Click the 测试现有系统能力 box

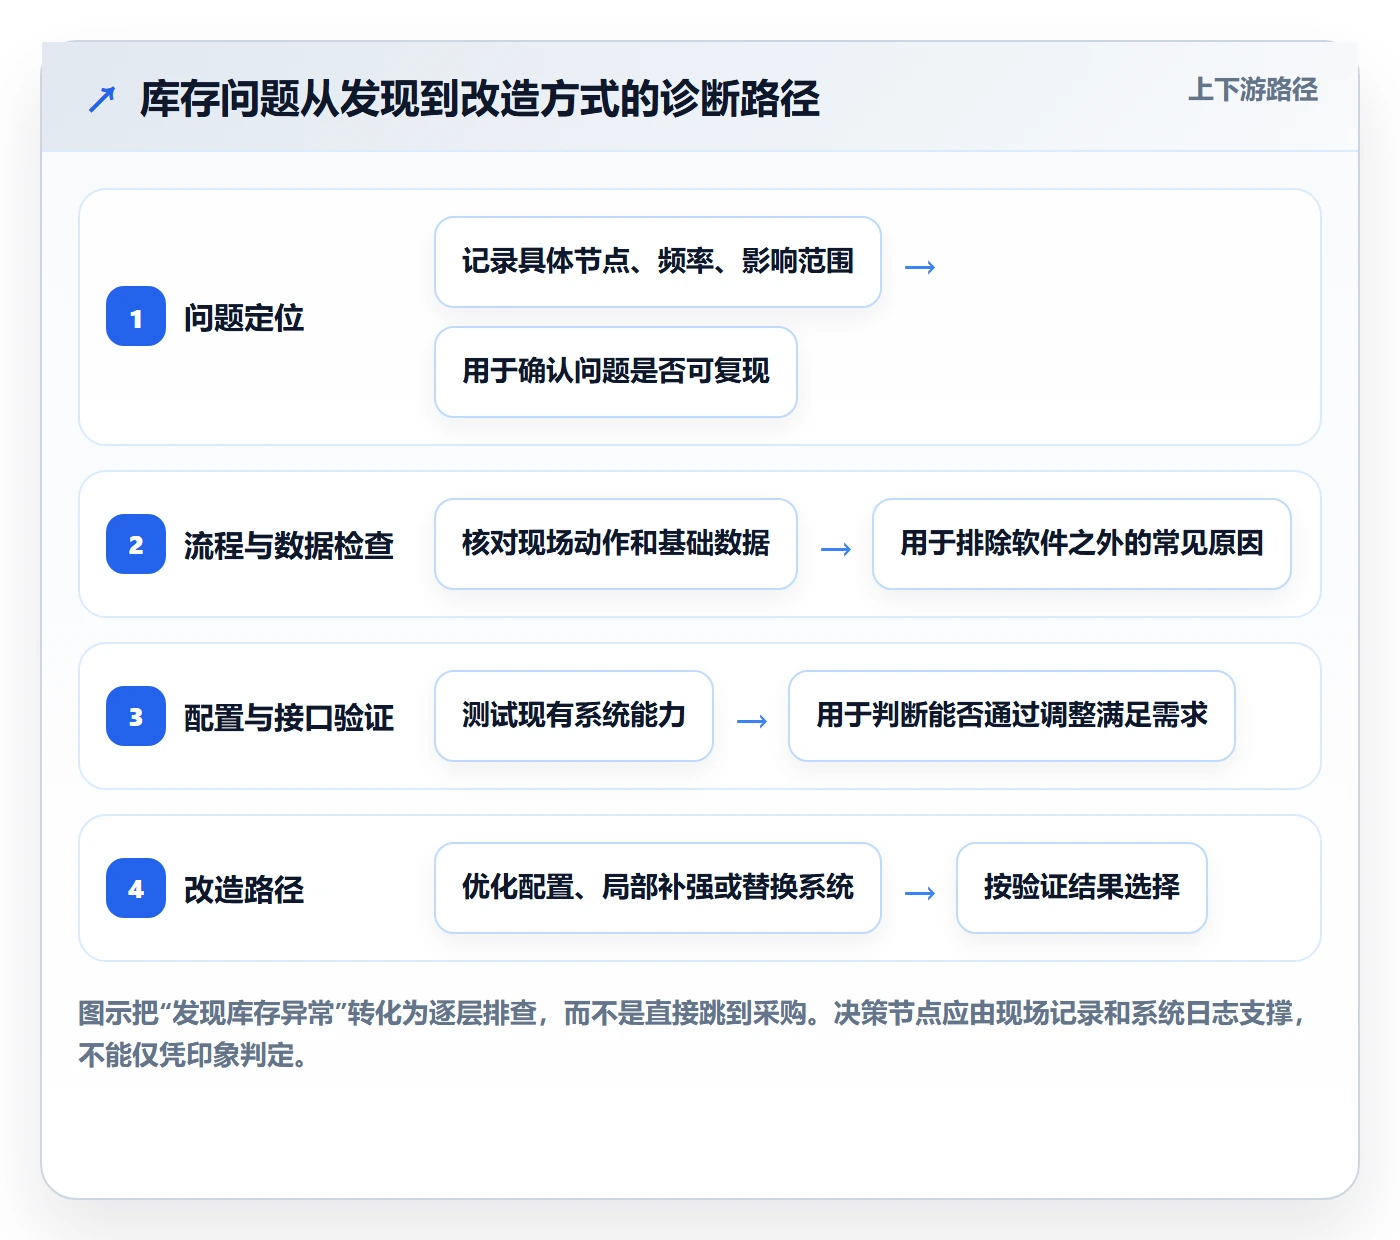tap(574, 716)
